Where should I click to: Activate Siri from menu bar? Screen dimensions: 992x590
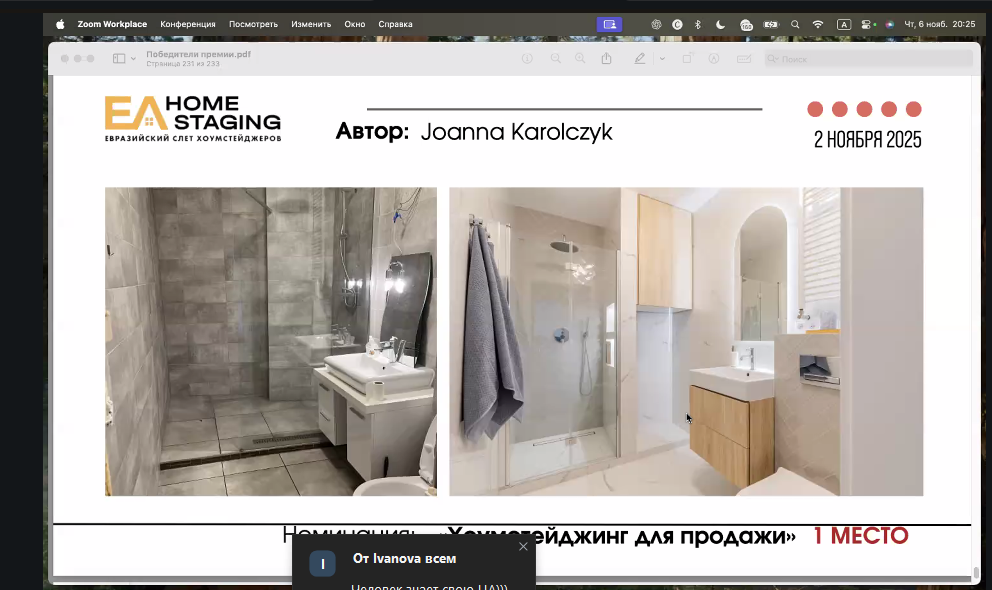[x=890, y=24]
